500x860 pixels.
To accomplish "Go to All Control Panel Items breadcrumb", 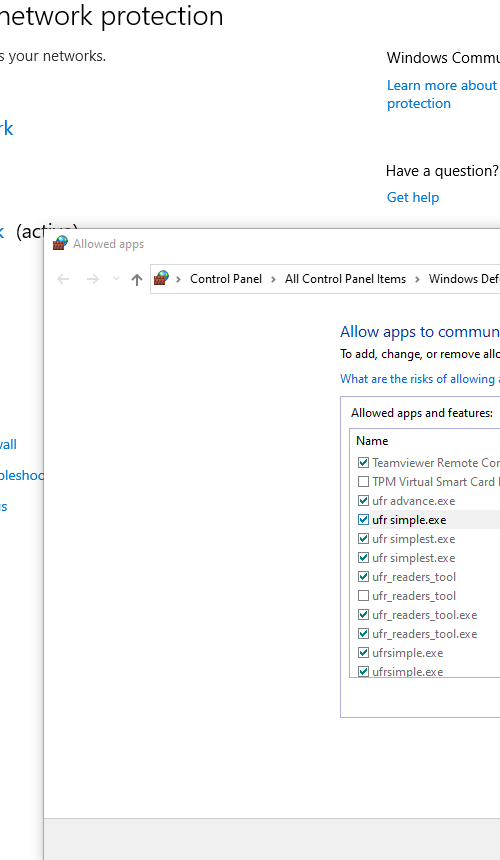I will click(345, 279).
